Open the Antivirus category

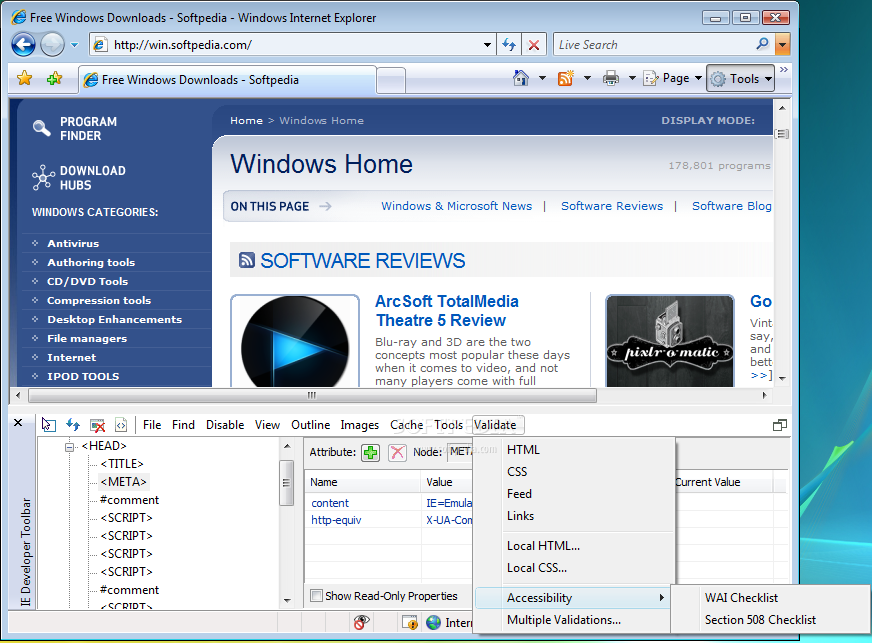[73, 244]
